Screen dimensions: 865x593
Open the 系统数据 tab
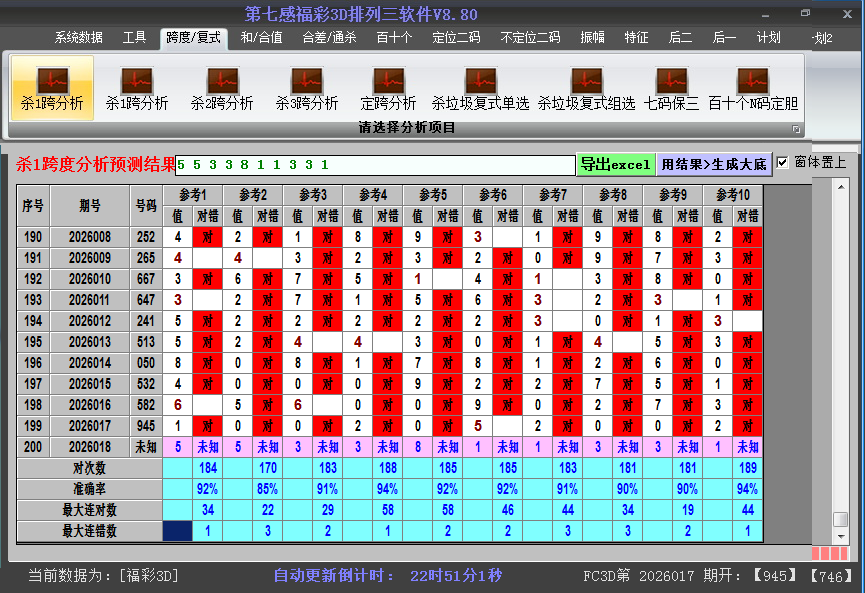78,38
